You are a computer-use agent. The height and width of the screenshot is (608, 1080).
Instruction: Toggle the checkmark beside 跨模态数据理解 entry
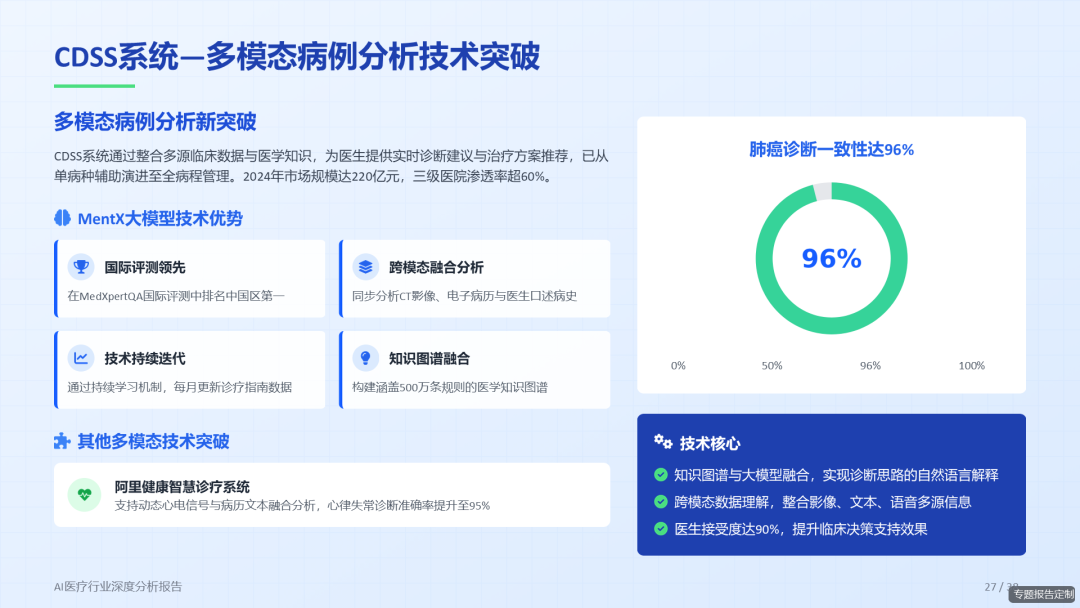(x=661, y=502)
